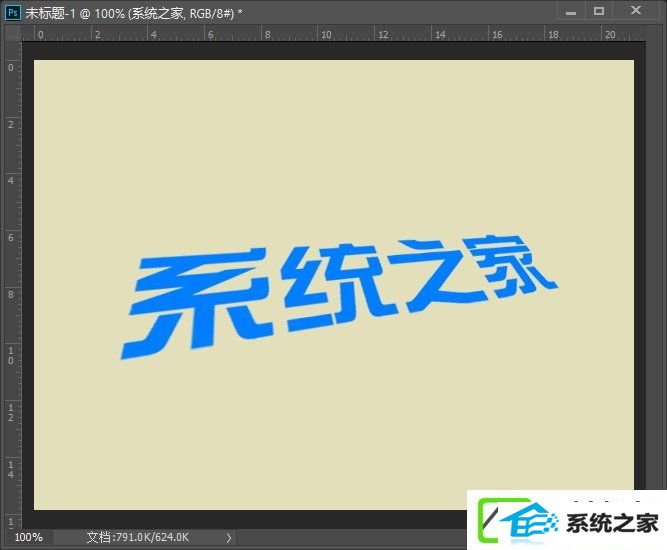The image size is (667, 550).
Task: Maximize the document window
Action: click(x=599, y=11)
